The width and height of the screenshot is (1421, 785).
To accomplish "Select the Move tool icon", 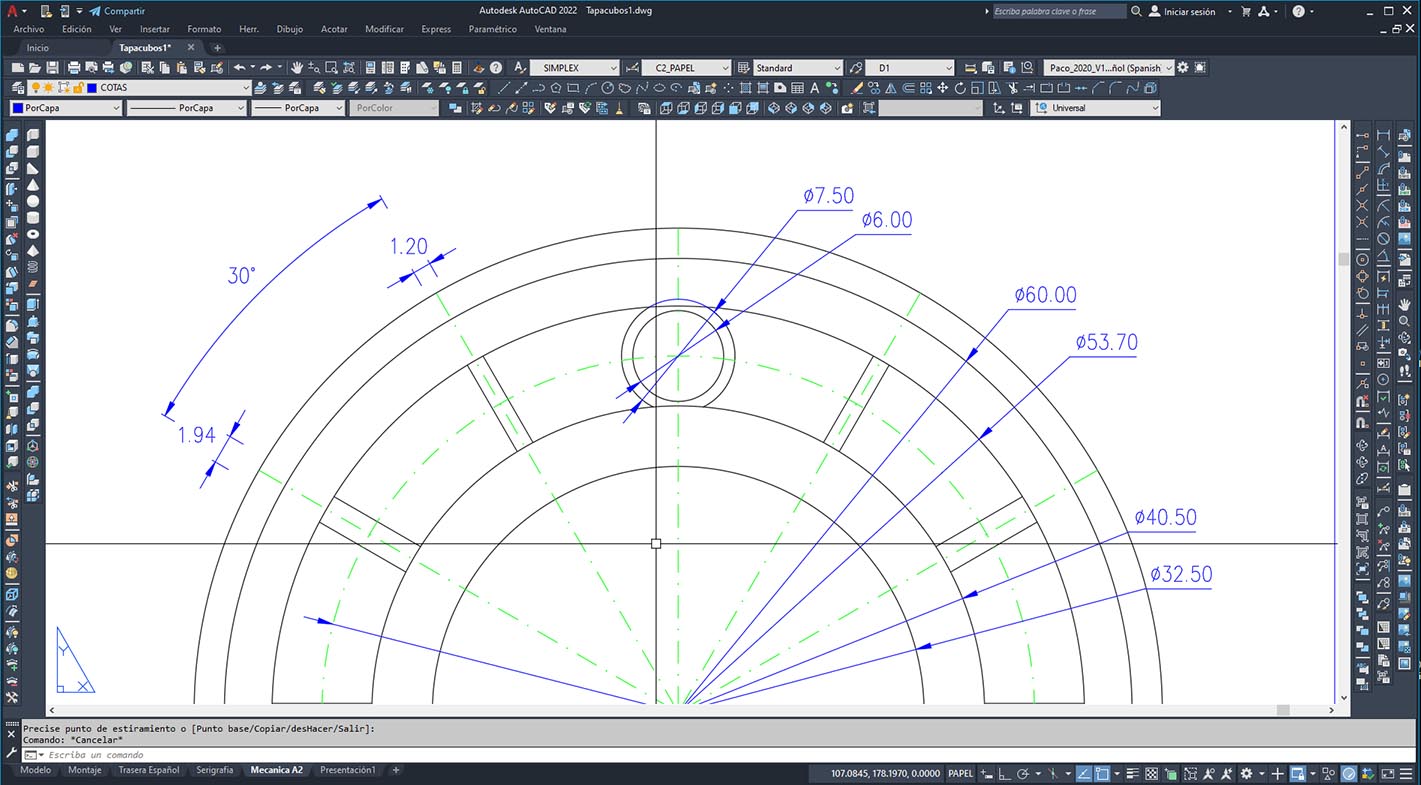I will 942,88.
